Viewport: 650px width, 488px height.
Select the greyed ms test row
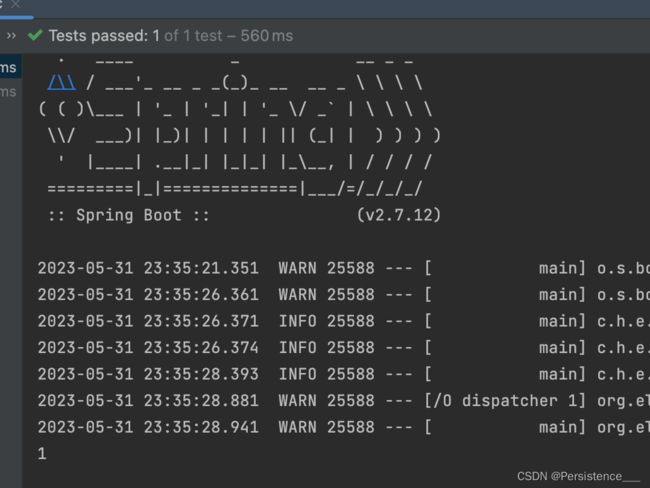pyautogui.click(x=9, y=92)
